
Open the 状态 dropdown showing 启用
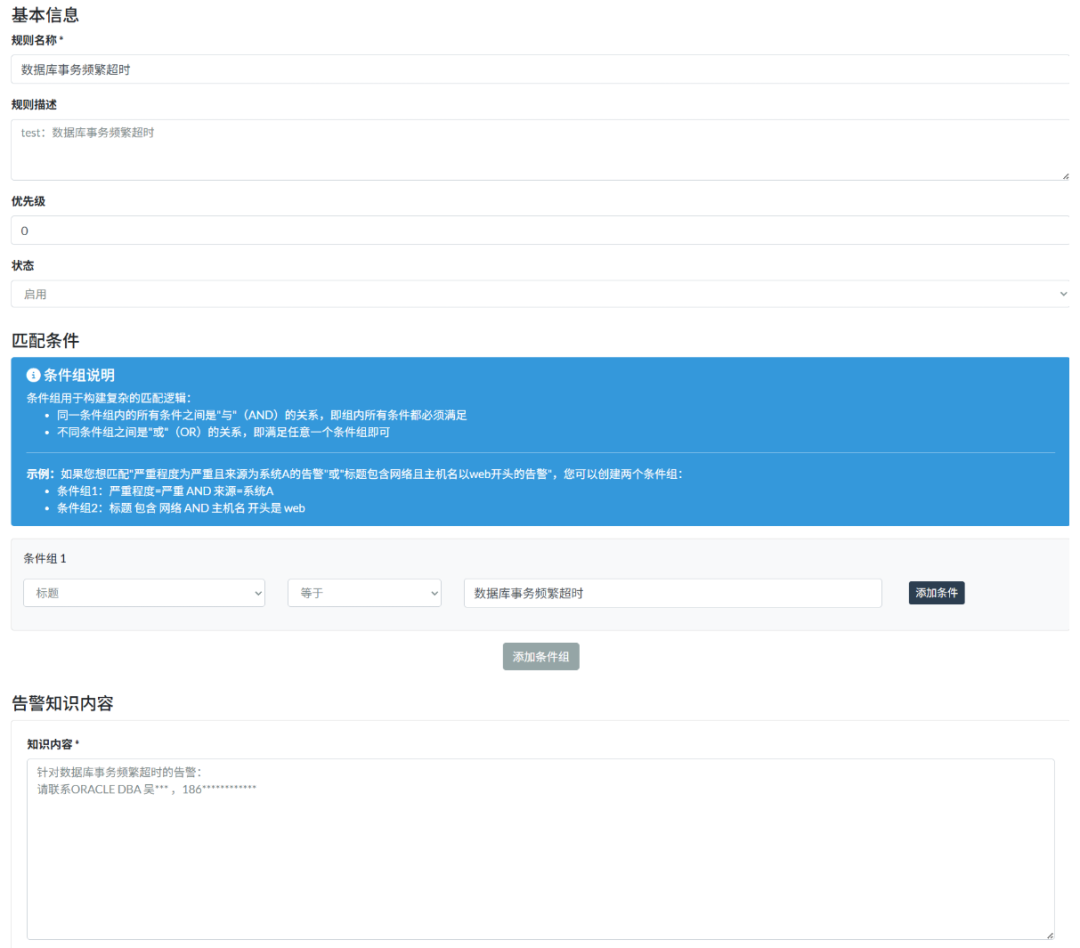tap(540, 295)
